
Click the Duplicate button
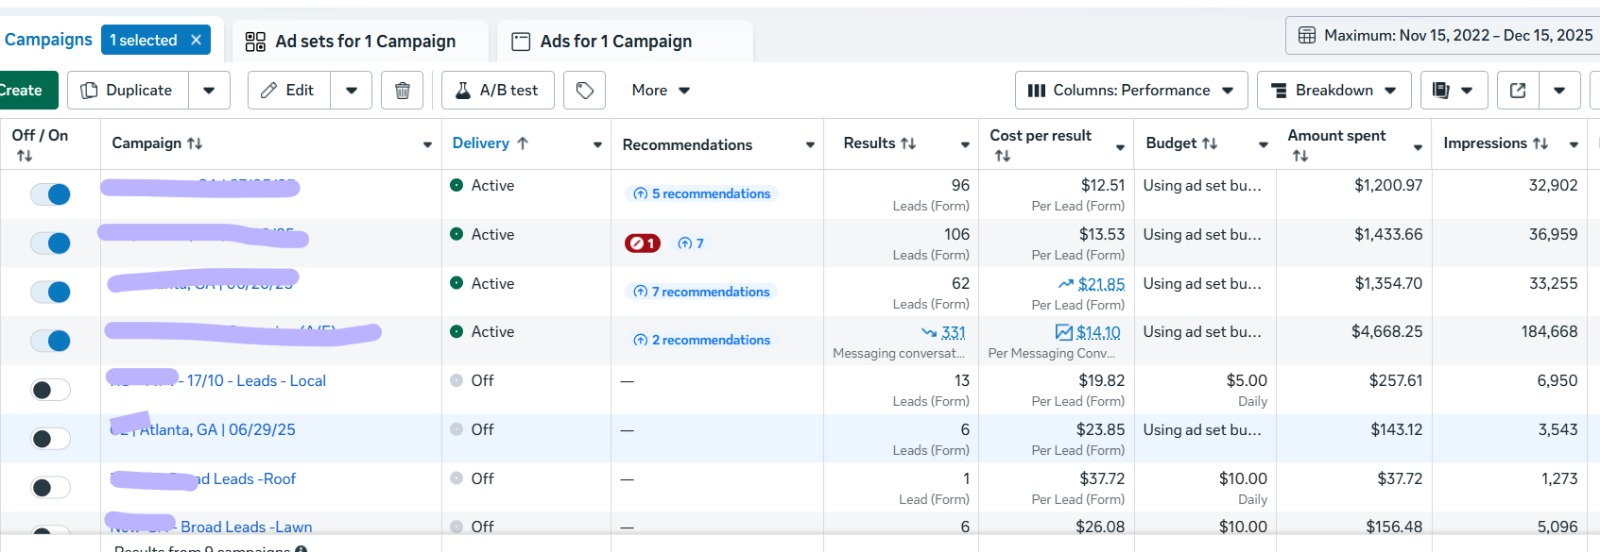tap(128, 90)
